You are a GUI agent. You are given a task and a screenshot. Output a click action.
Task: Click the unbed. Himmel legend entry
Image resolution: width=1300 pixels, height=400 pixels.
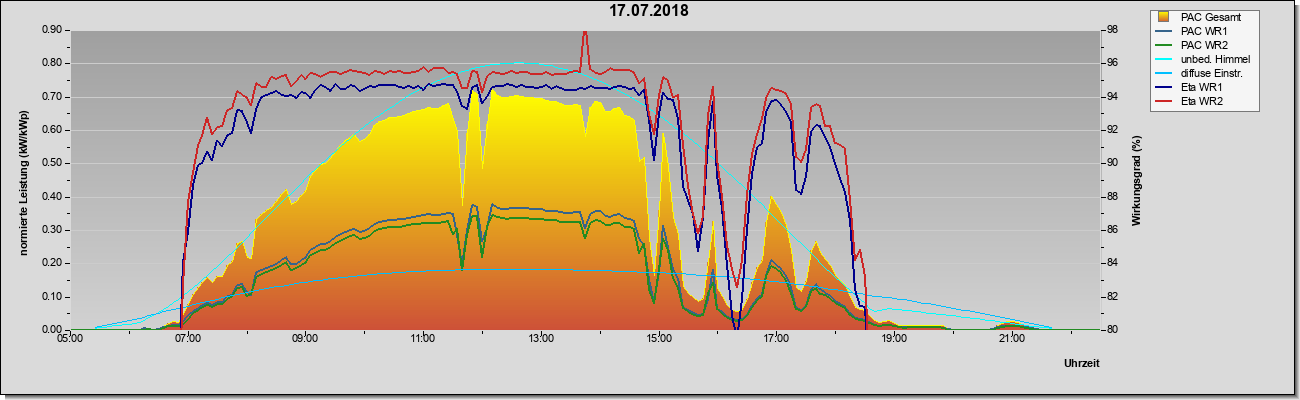pos(1204,59)
